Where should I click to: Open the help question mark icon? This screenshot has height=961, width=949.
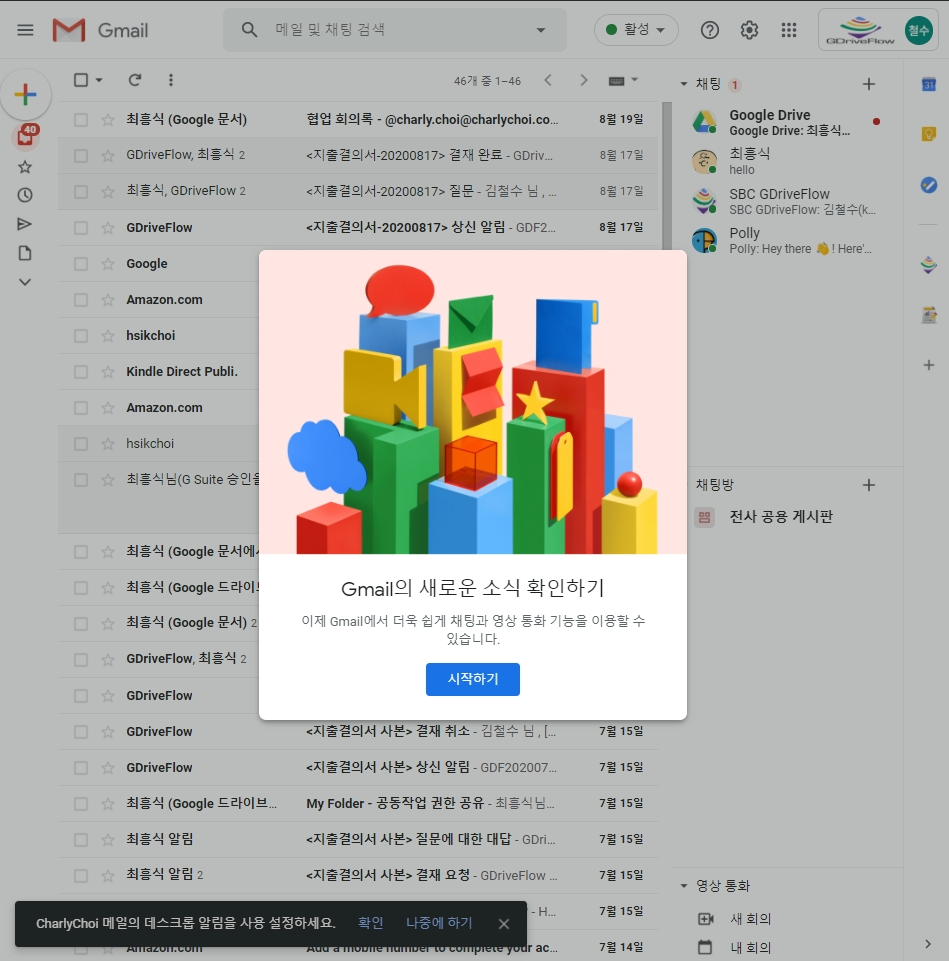click(709, 30)
